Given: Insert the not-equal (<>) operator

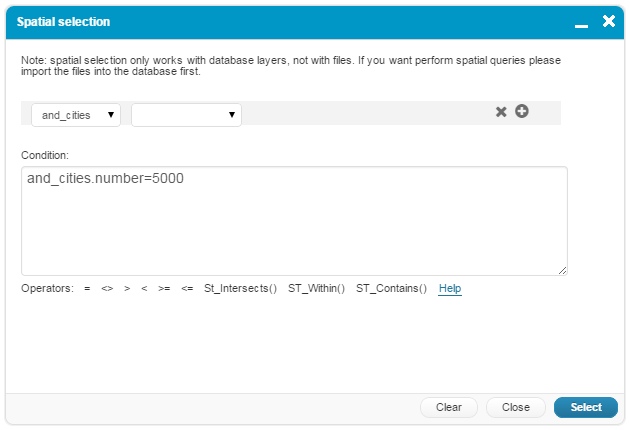Looking at the screenshot, I should 107,289.
